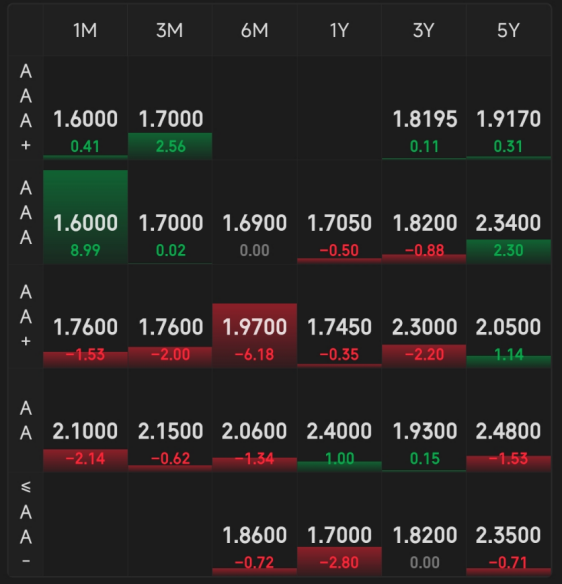Select the 5Y column header
This screenshot has height=584, width=562.
508,30
